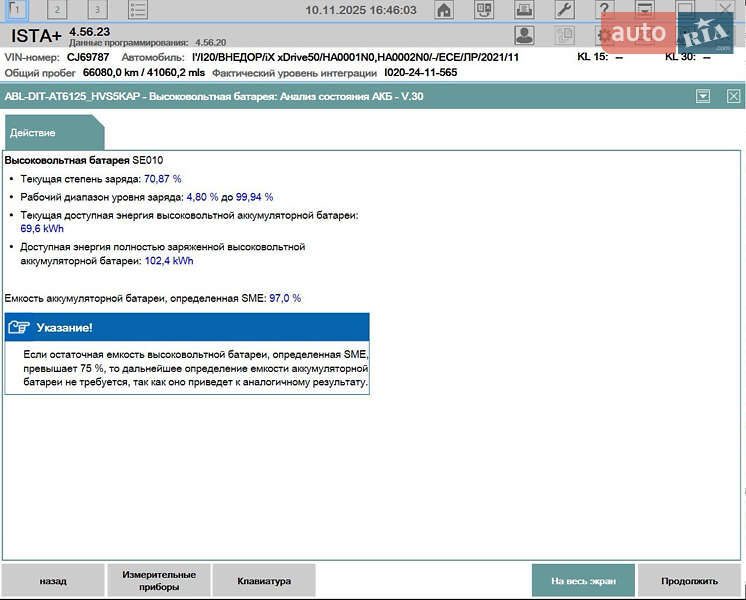Collapse panel with header dropdown arrow
746x600 pixels.
[x=703, y=96]
